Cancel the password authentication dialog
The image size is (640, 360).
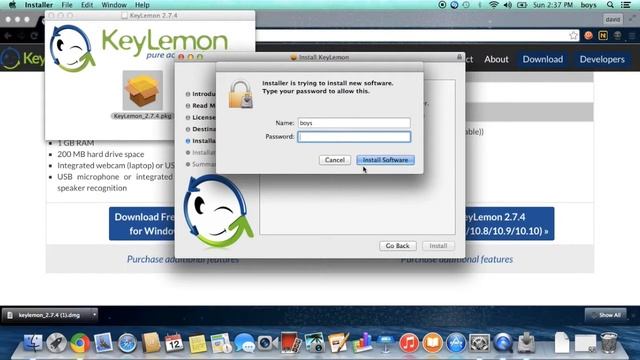point(335,160)
